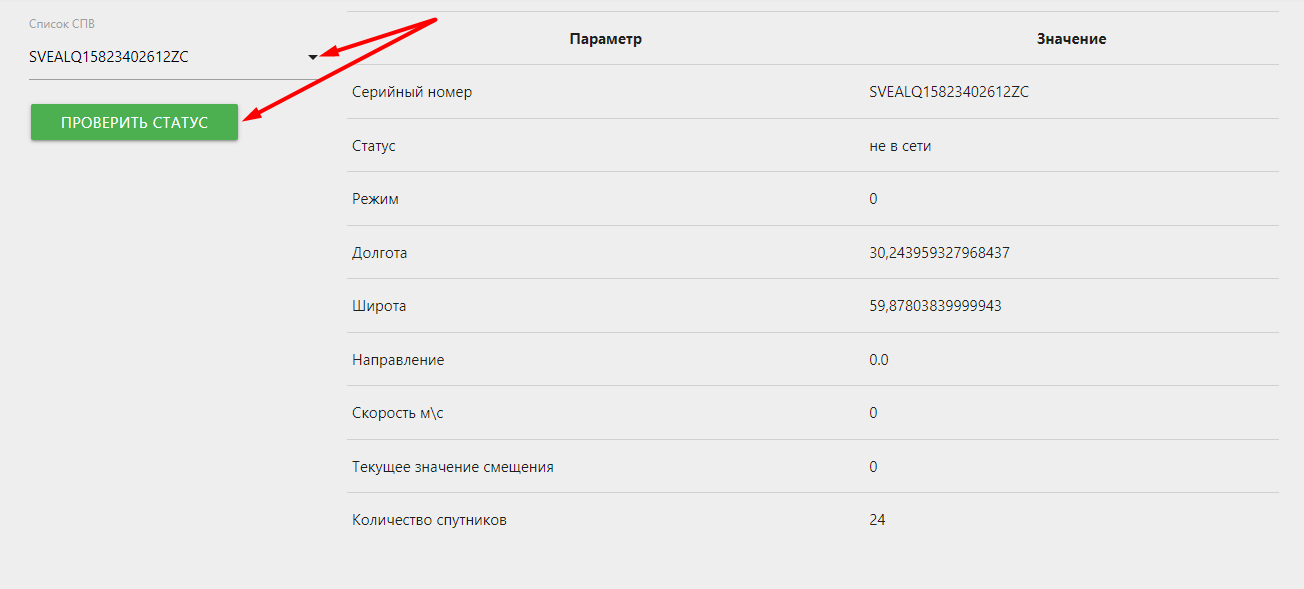Click the Количество спутников row label
The image size is (1304, 589).
click(x=429, y=520)
